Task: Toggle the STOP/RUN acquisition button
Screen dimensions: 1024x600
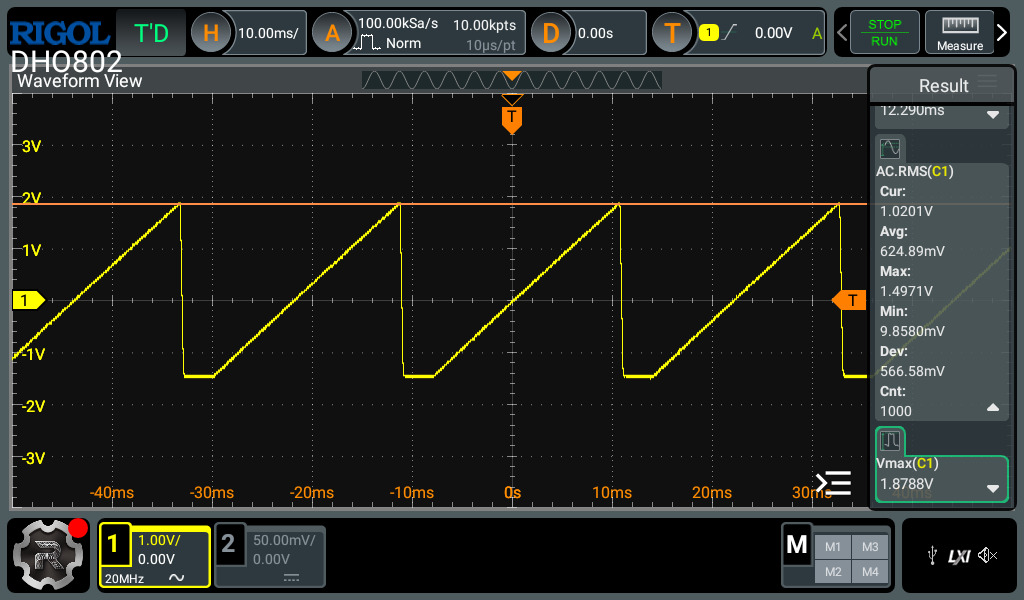Action: 883,32
